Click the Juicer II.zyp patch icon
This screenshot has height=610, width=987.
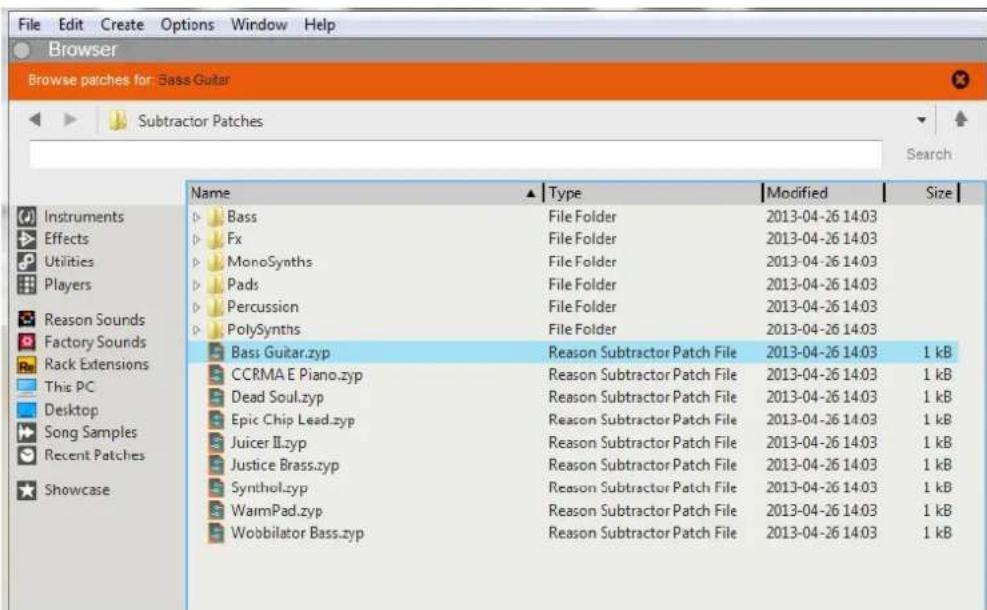click(216, 443)
